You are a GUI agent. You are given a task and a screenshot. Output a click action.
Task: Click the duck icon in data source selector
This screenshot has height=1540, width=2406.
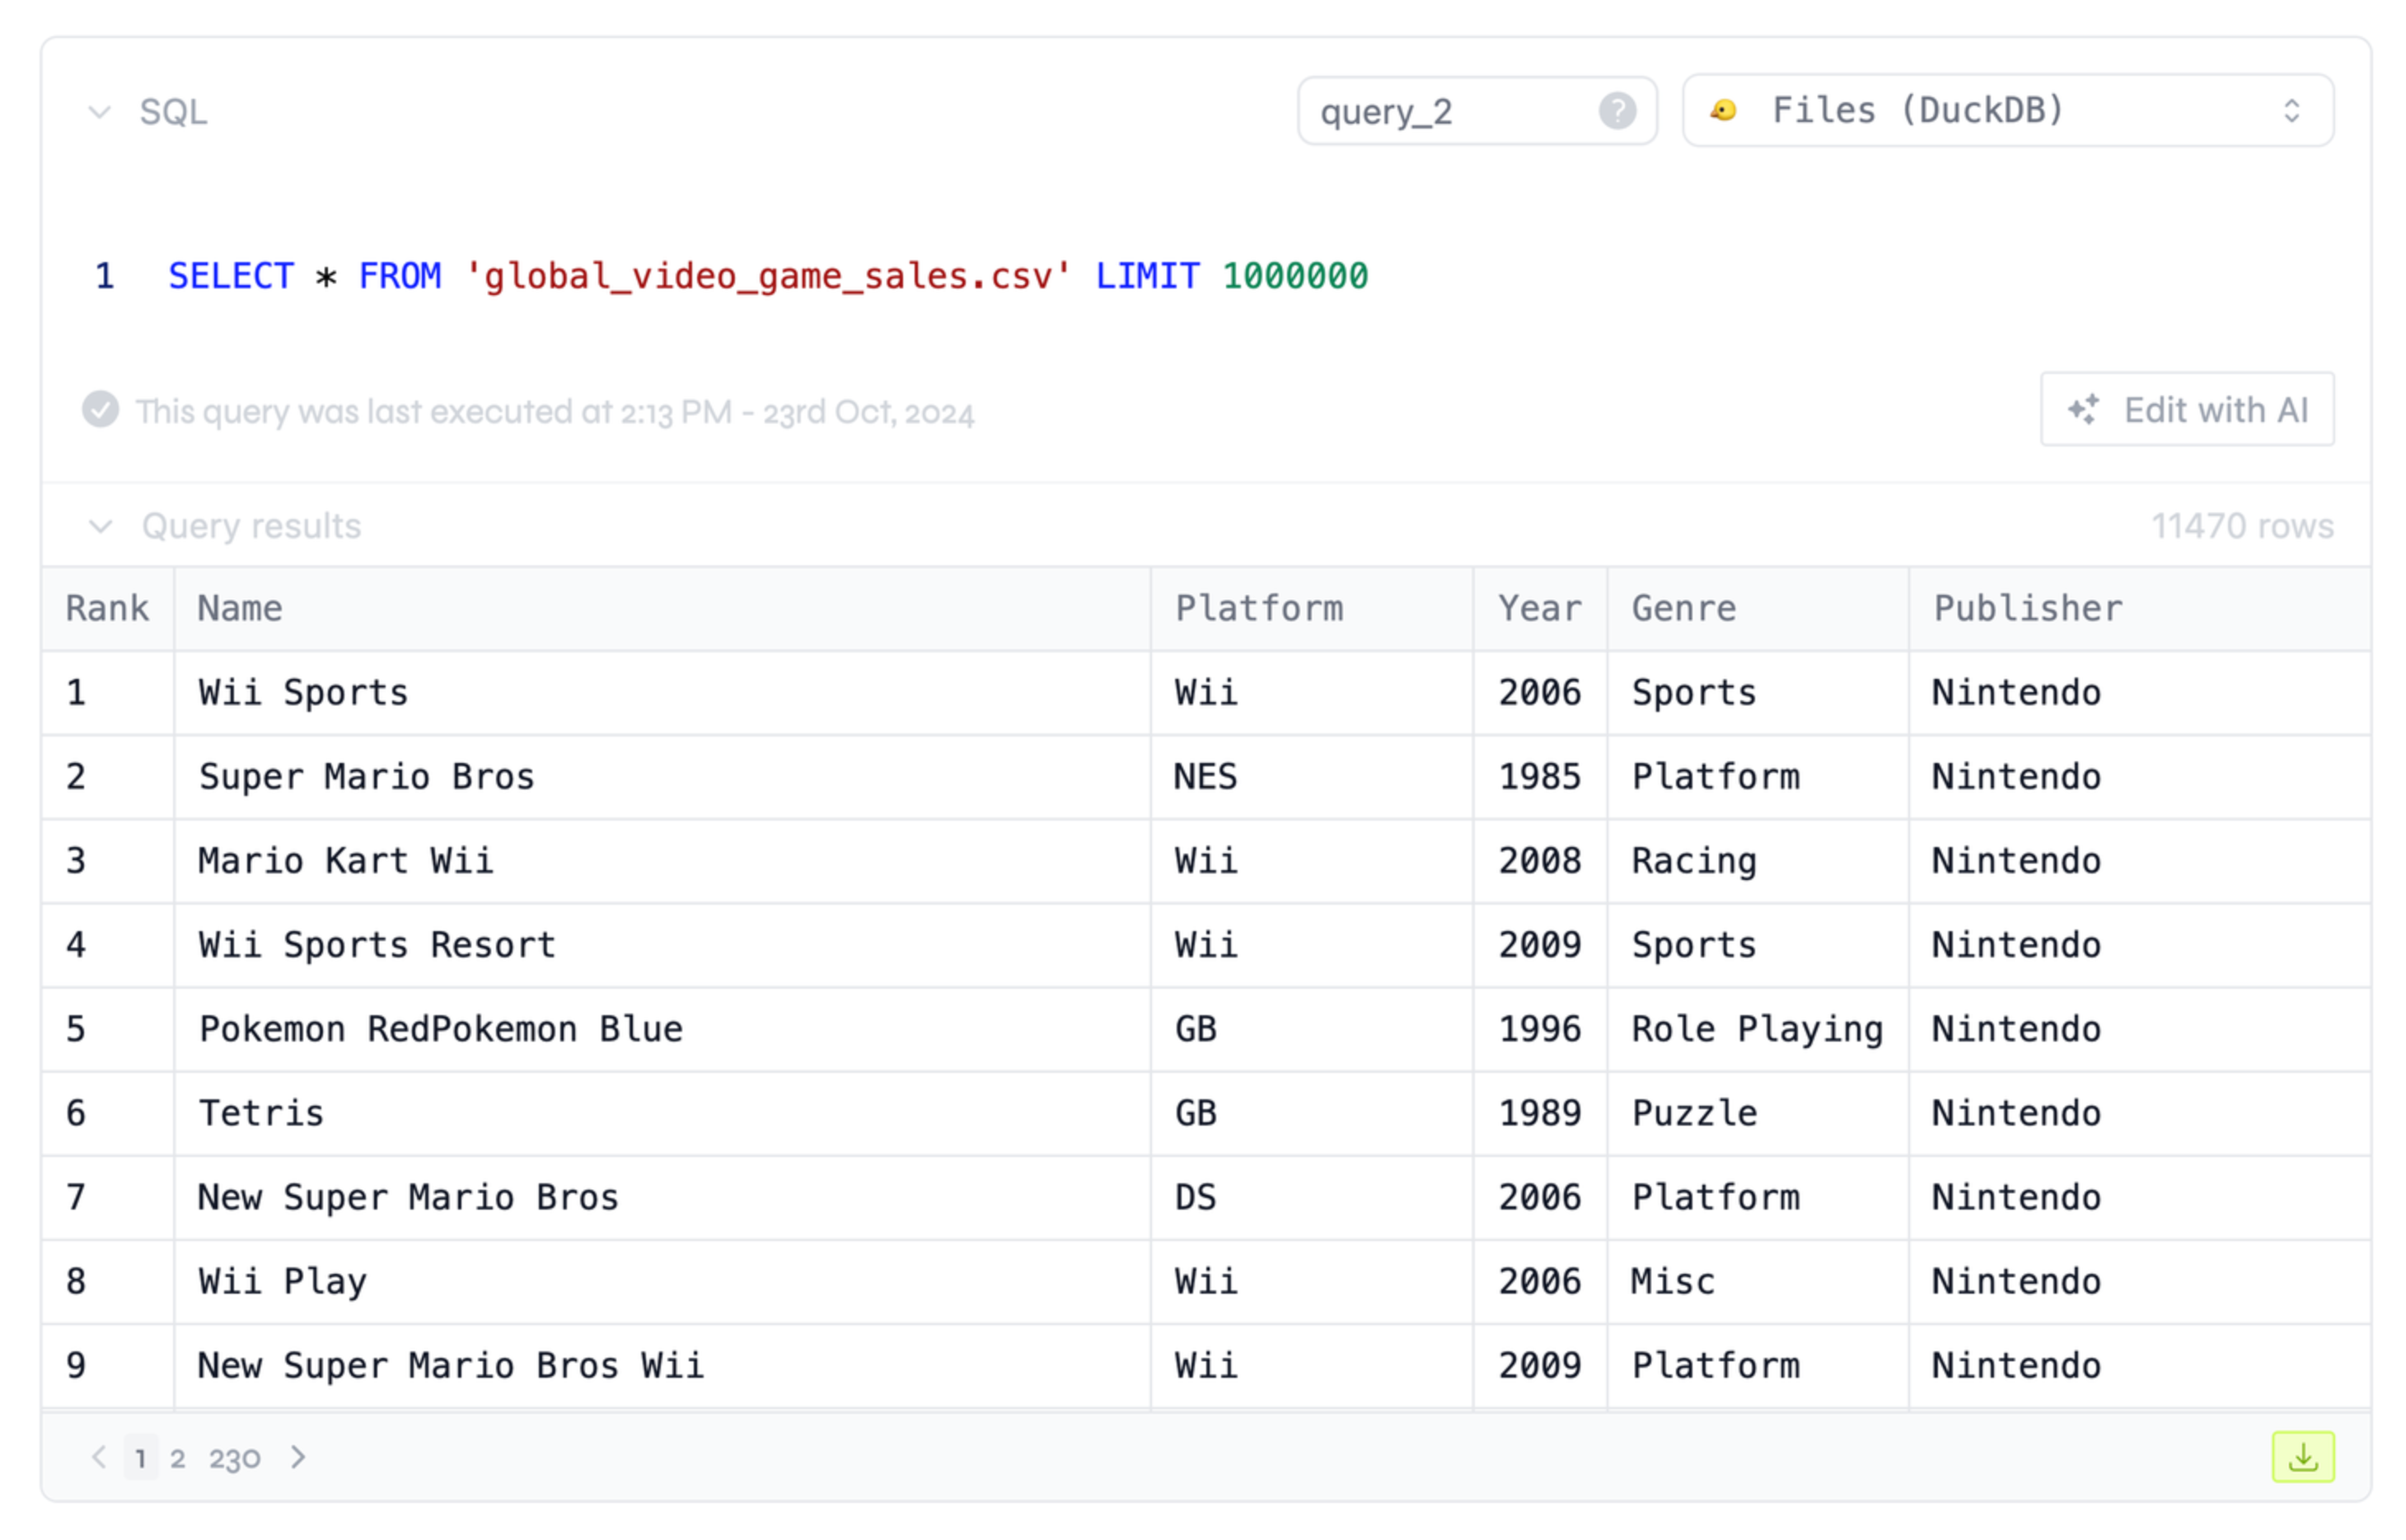(1723, 110)
